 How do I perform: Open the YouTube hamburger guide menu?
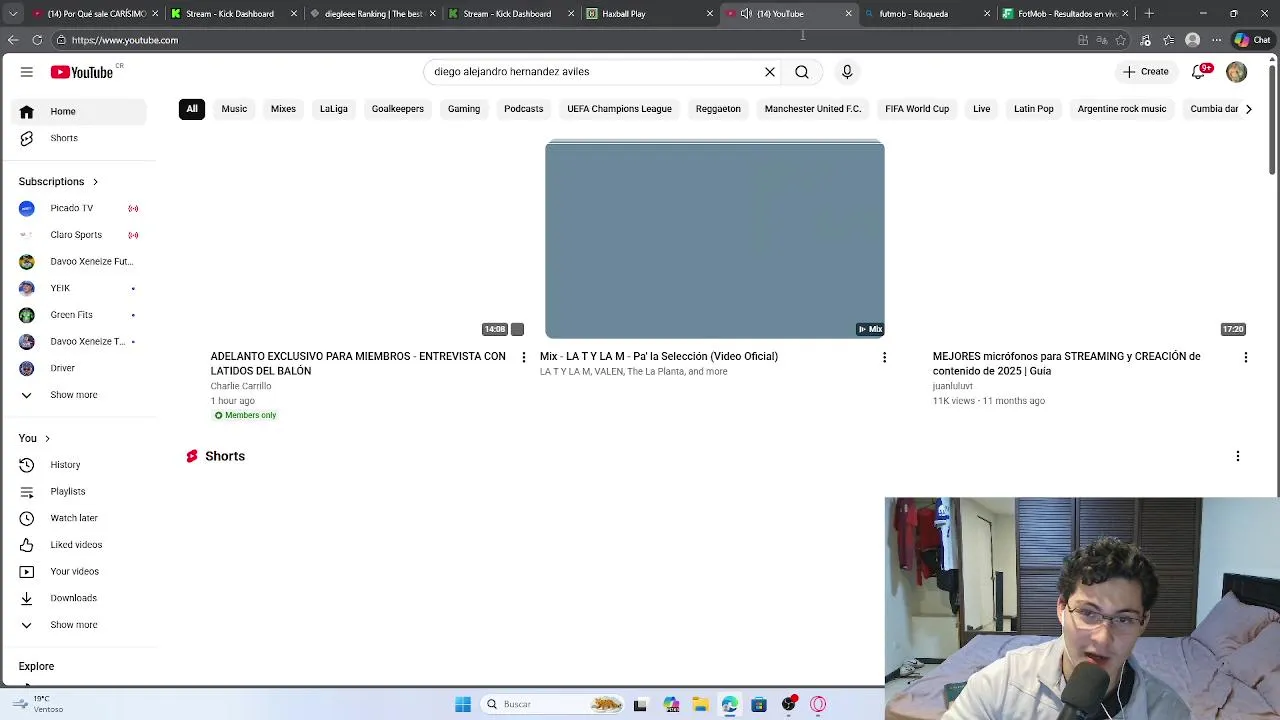point(27,72)
